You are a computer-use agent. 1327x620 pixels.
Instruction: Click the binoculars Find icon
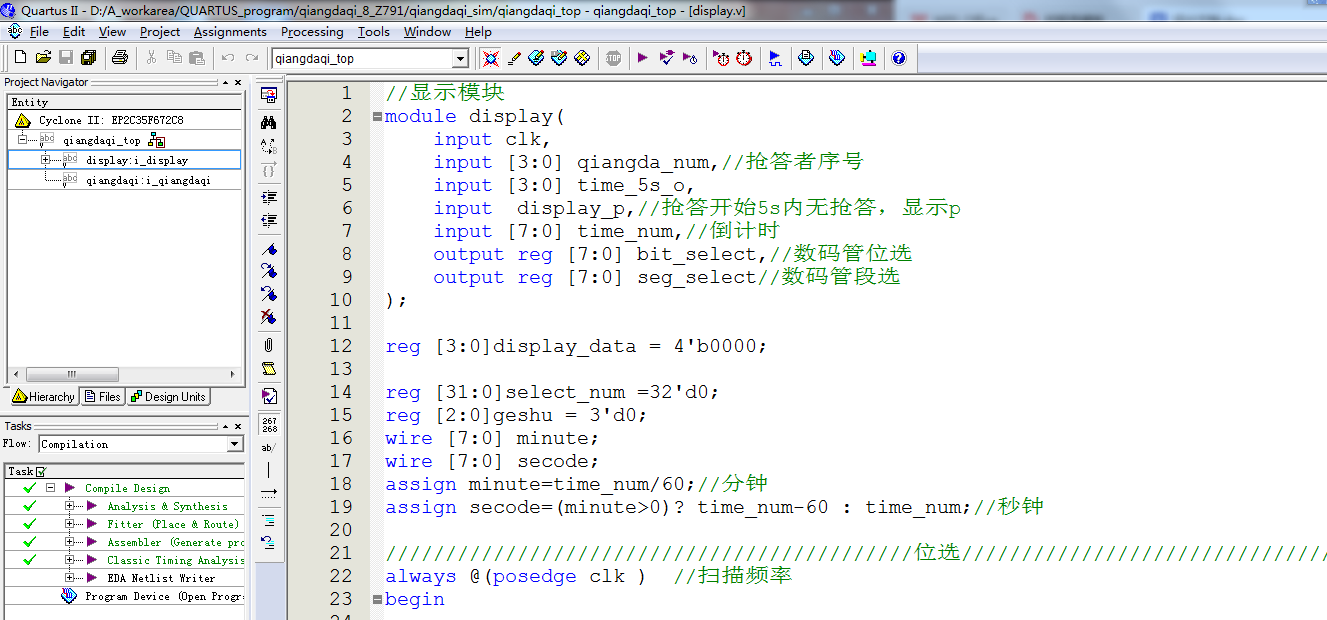(268, 122)
